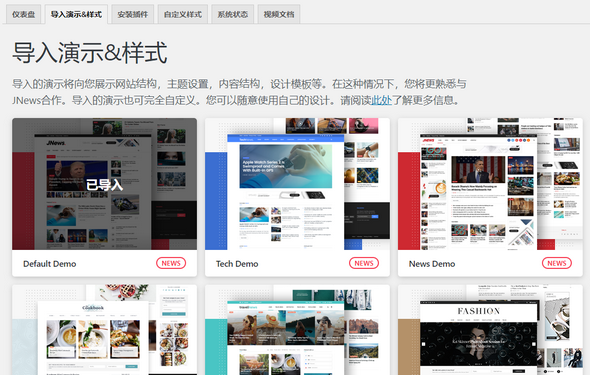
Task: Click the 已导入 label on Default Demo
Action: pos(104,185)
